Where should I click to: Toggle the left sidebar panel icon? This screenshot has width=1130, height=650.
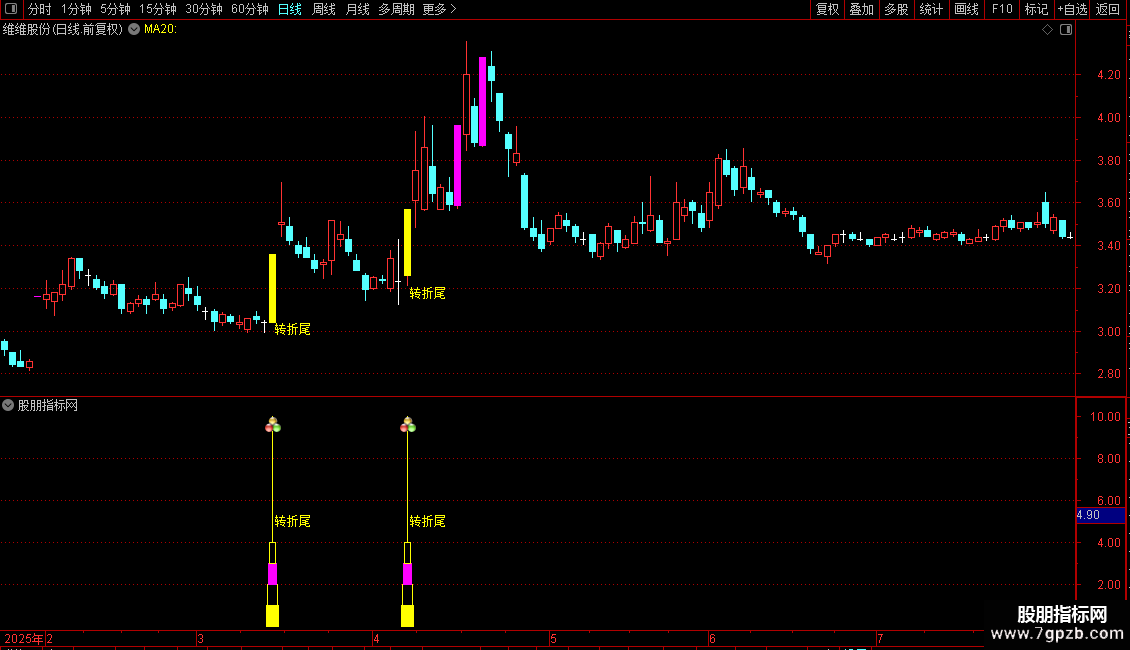click(11, 9)
